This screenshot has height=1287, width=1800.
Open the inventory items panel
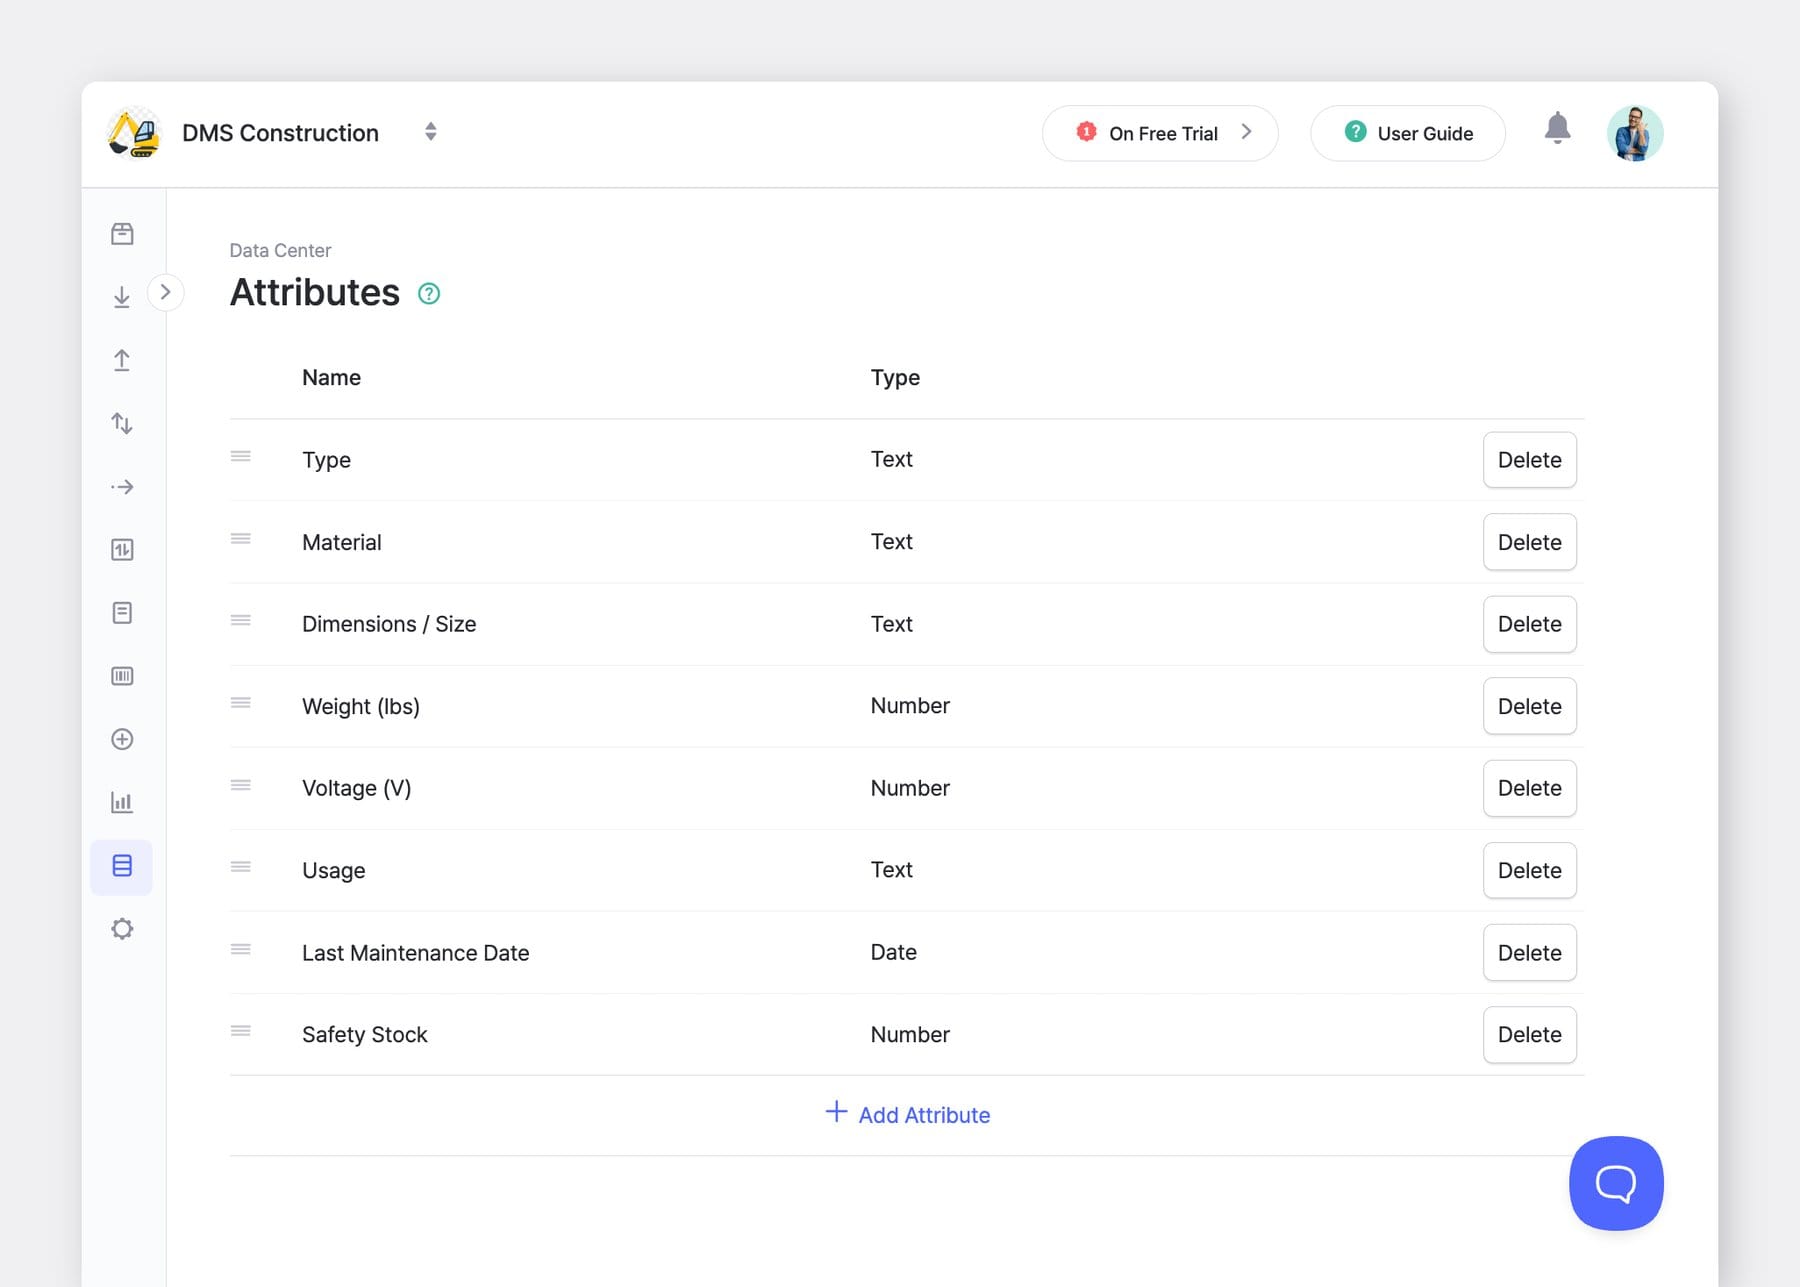point(122,232)
